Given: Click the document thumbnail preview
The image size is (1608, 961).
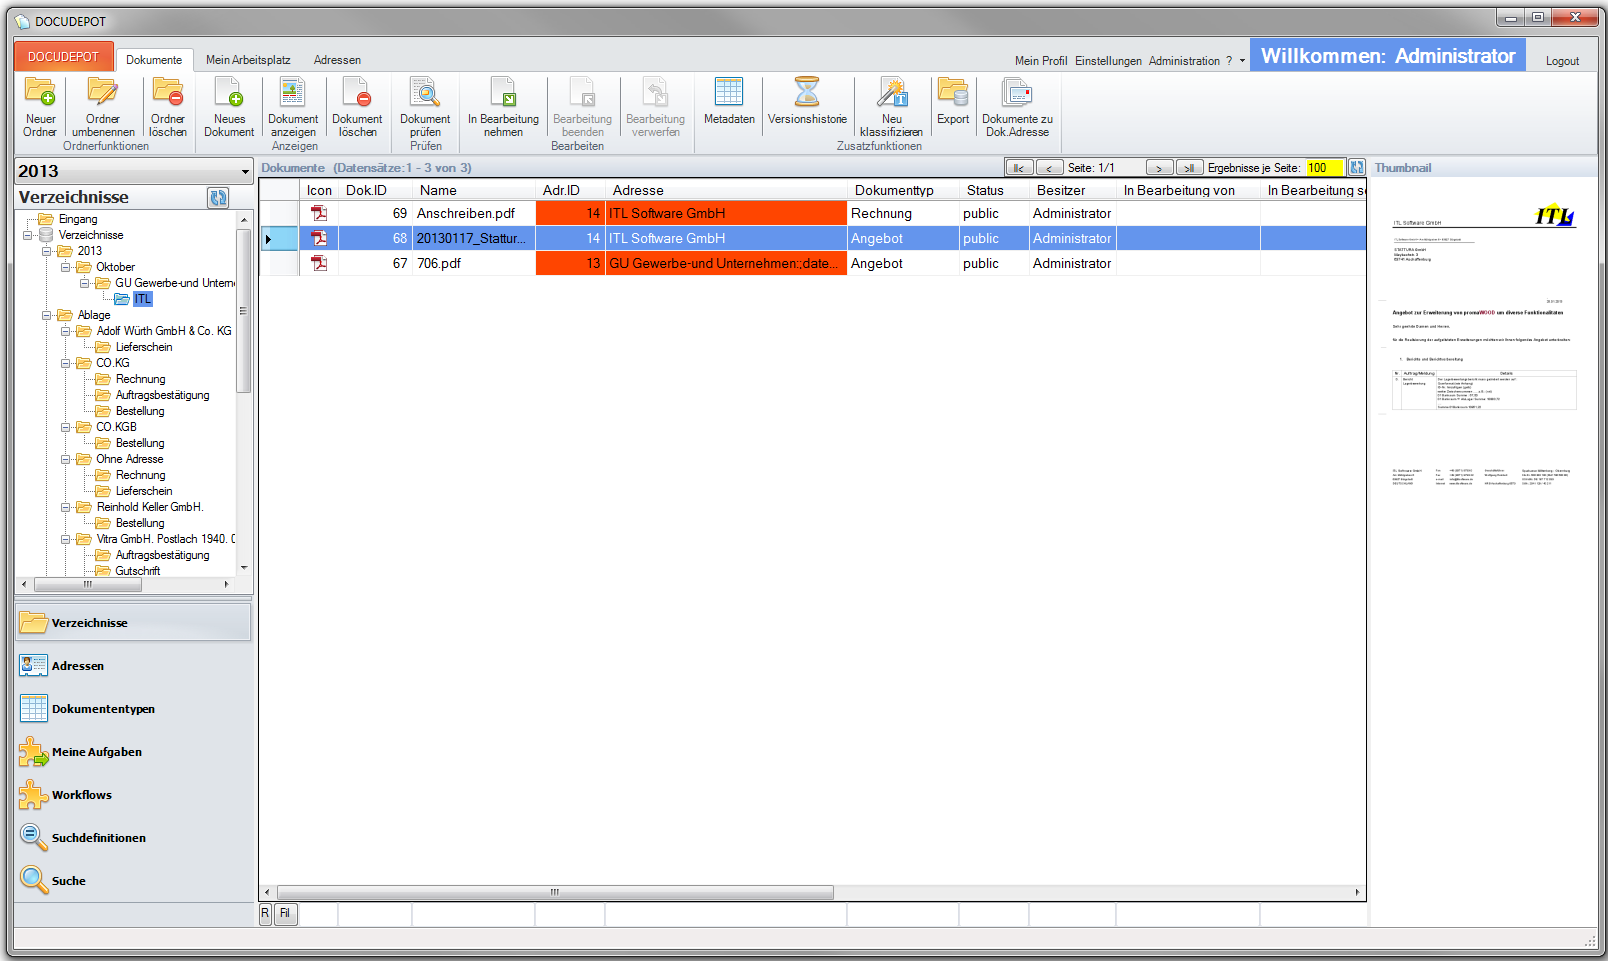Looking at the screenshot, I should (1484, 345).
